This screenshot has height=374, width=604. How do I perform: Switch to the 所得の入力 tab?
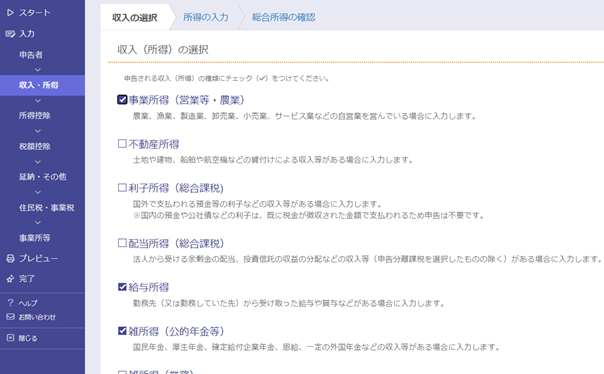click(x=206, y=17)
